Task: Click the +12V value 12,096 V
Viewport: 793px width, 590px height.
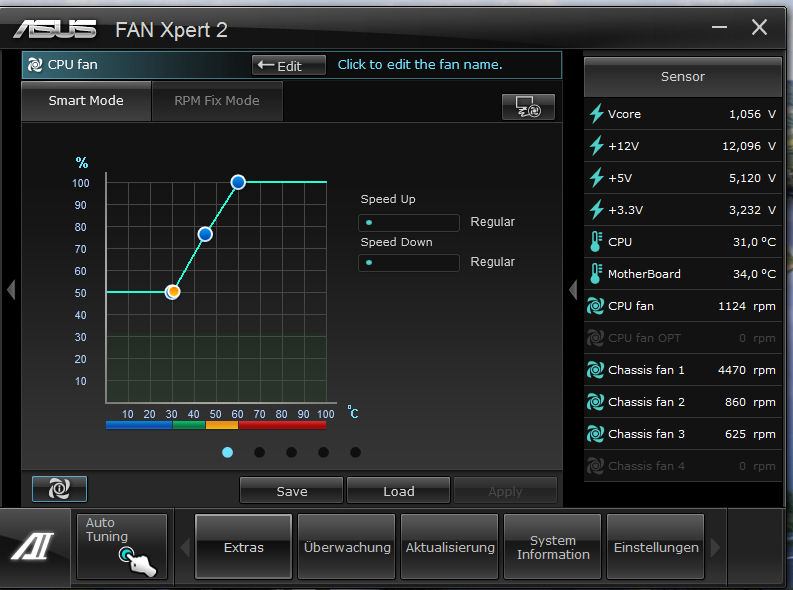Action: (x=748, y=146)
